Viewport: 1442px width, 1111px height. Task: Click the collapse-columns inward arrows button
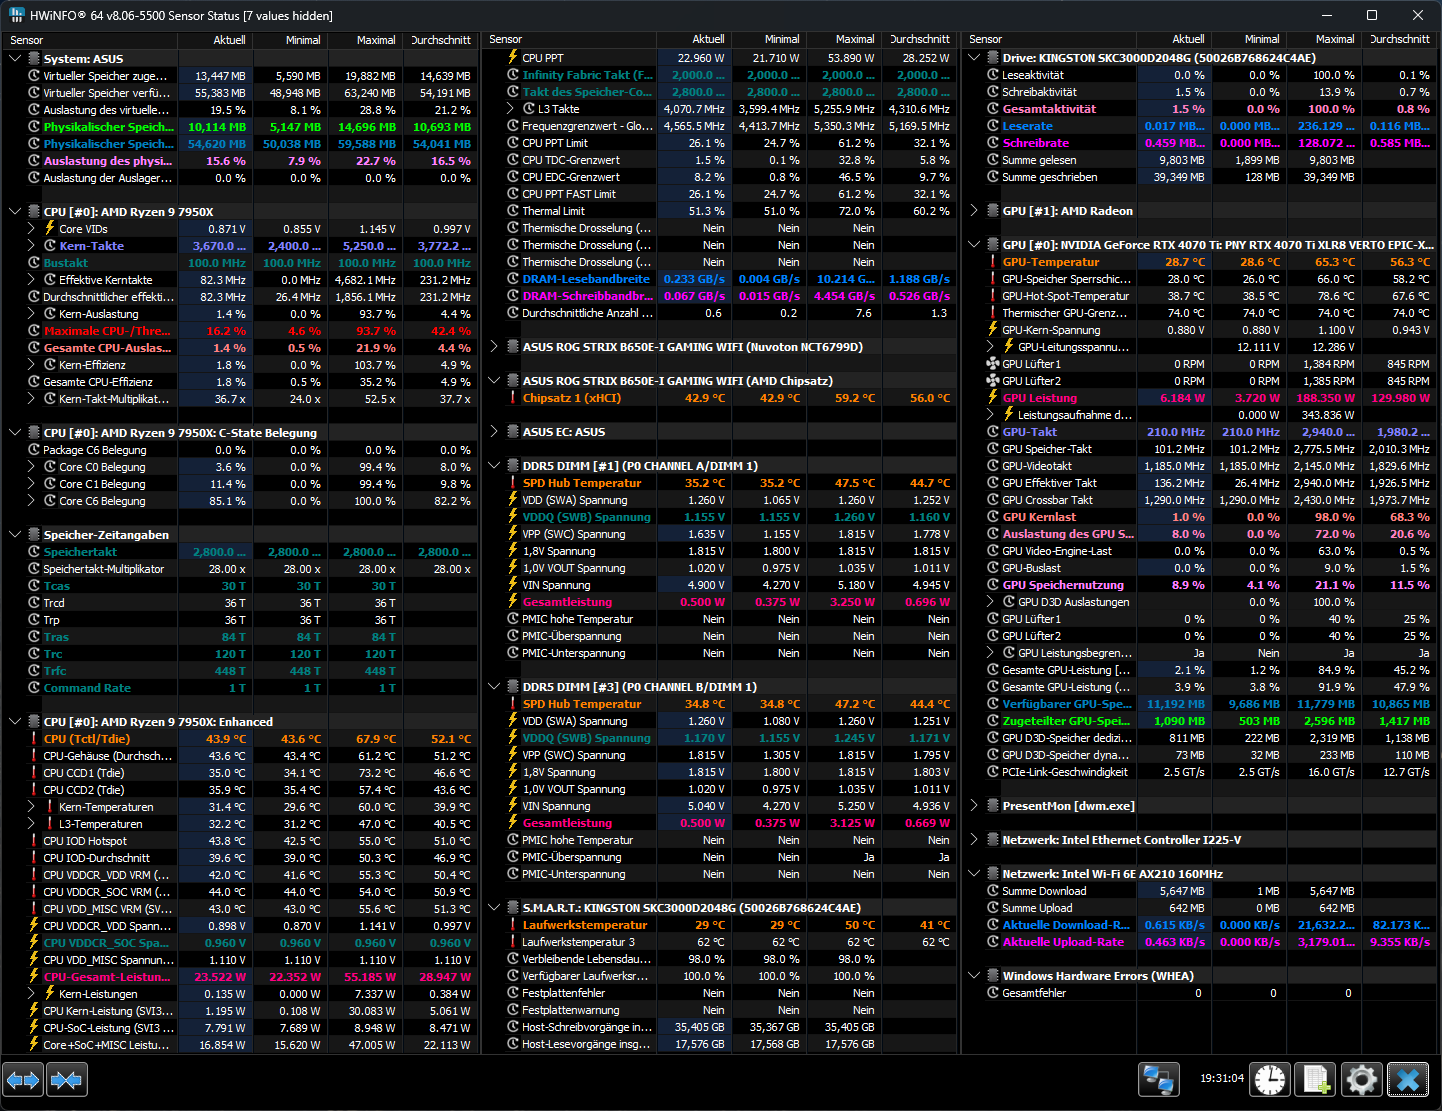click(x=67, y=1080)
